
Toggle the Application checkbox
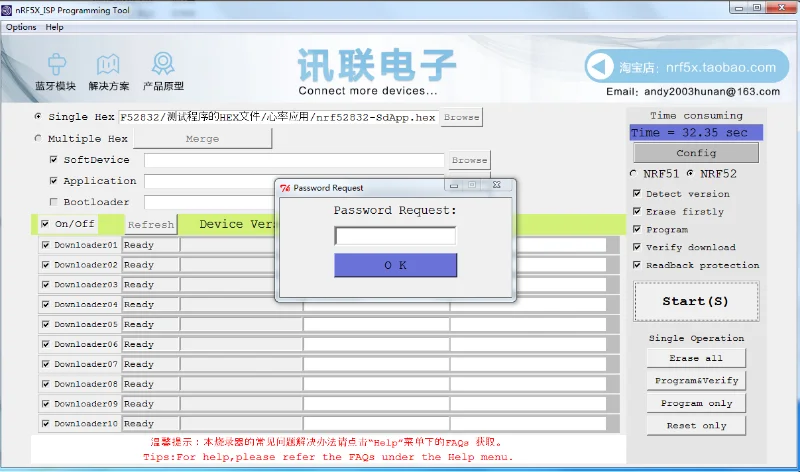coord(54,181)
